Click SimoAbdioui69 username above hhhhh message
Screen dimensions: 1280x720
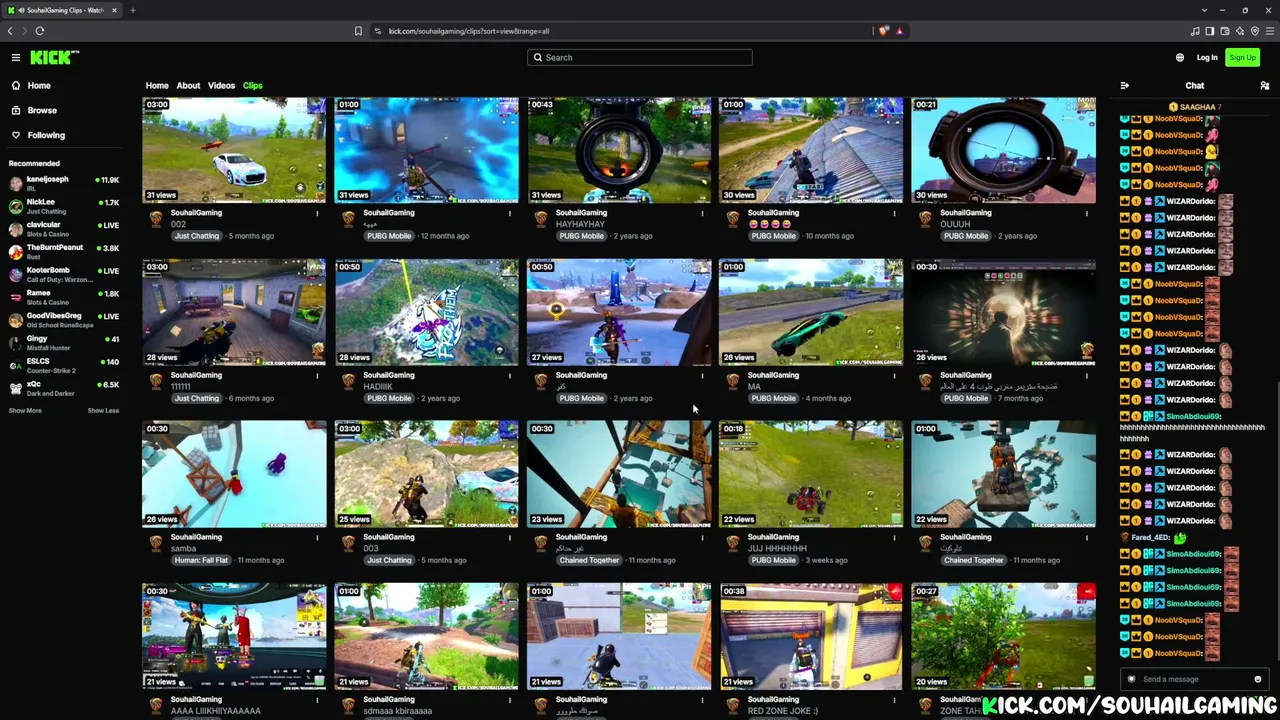click(1194, 416)
